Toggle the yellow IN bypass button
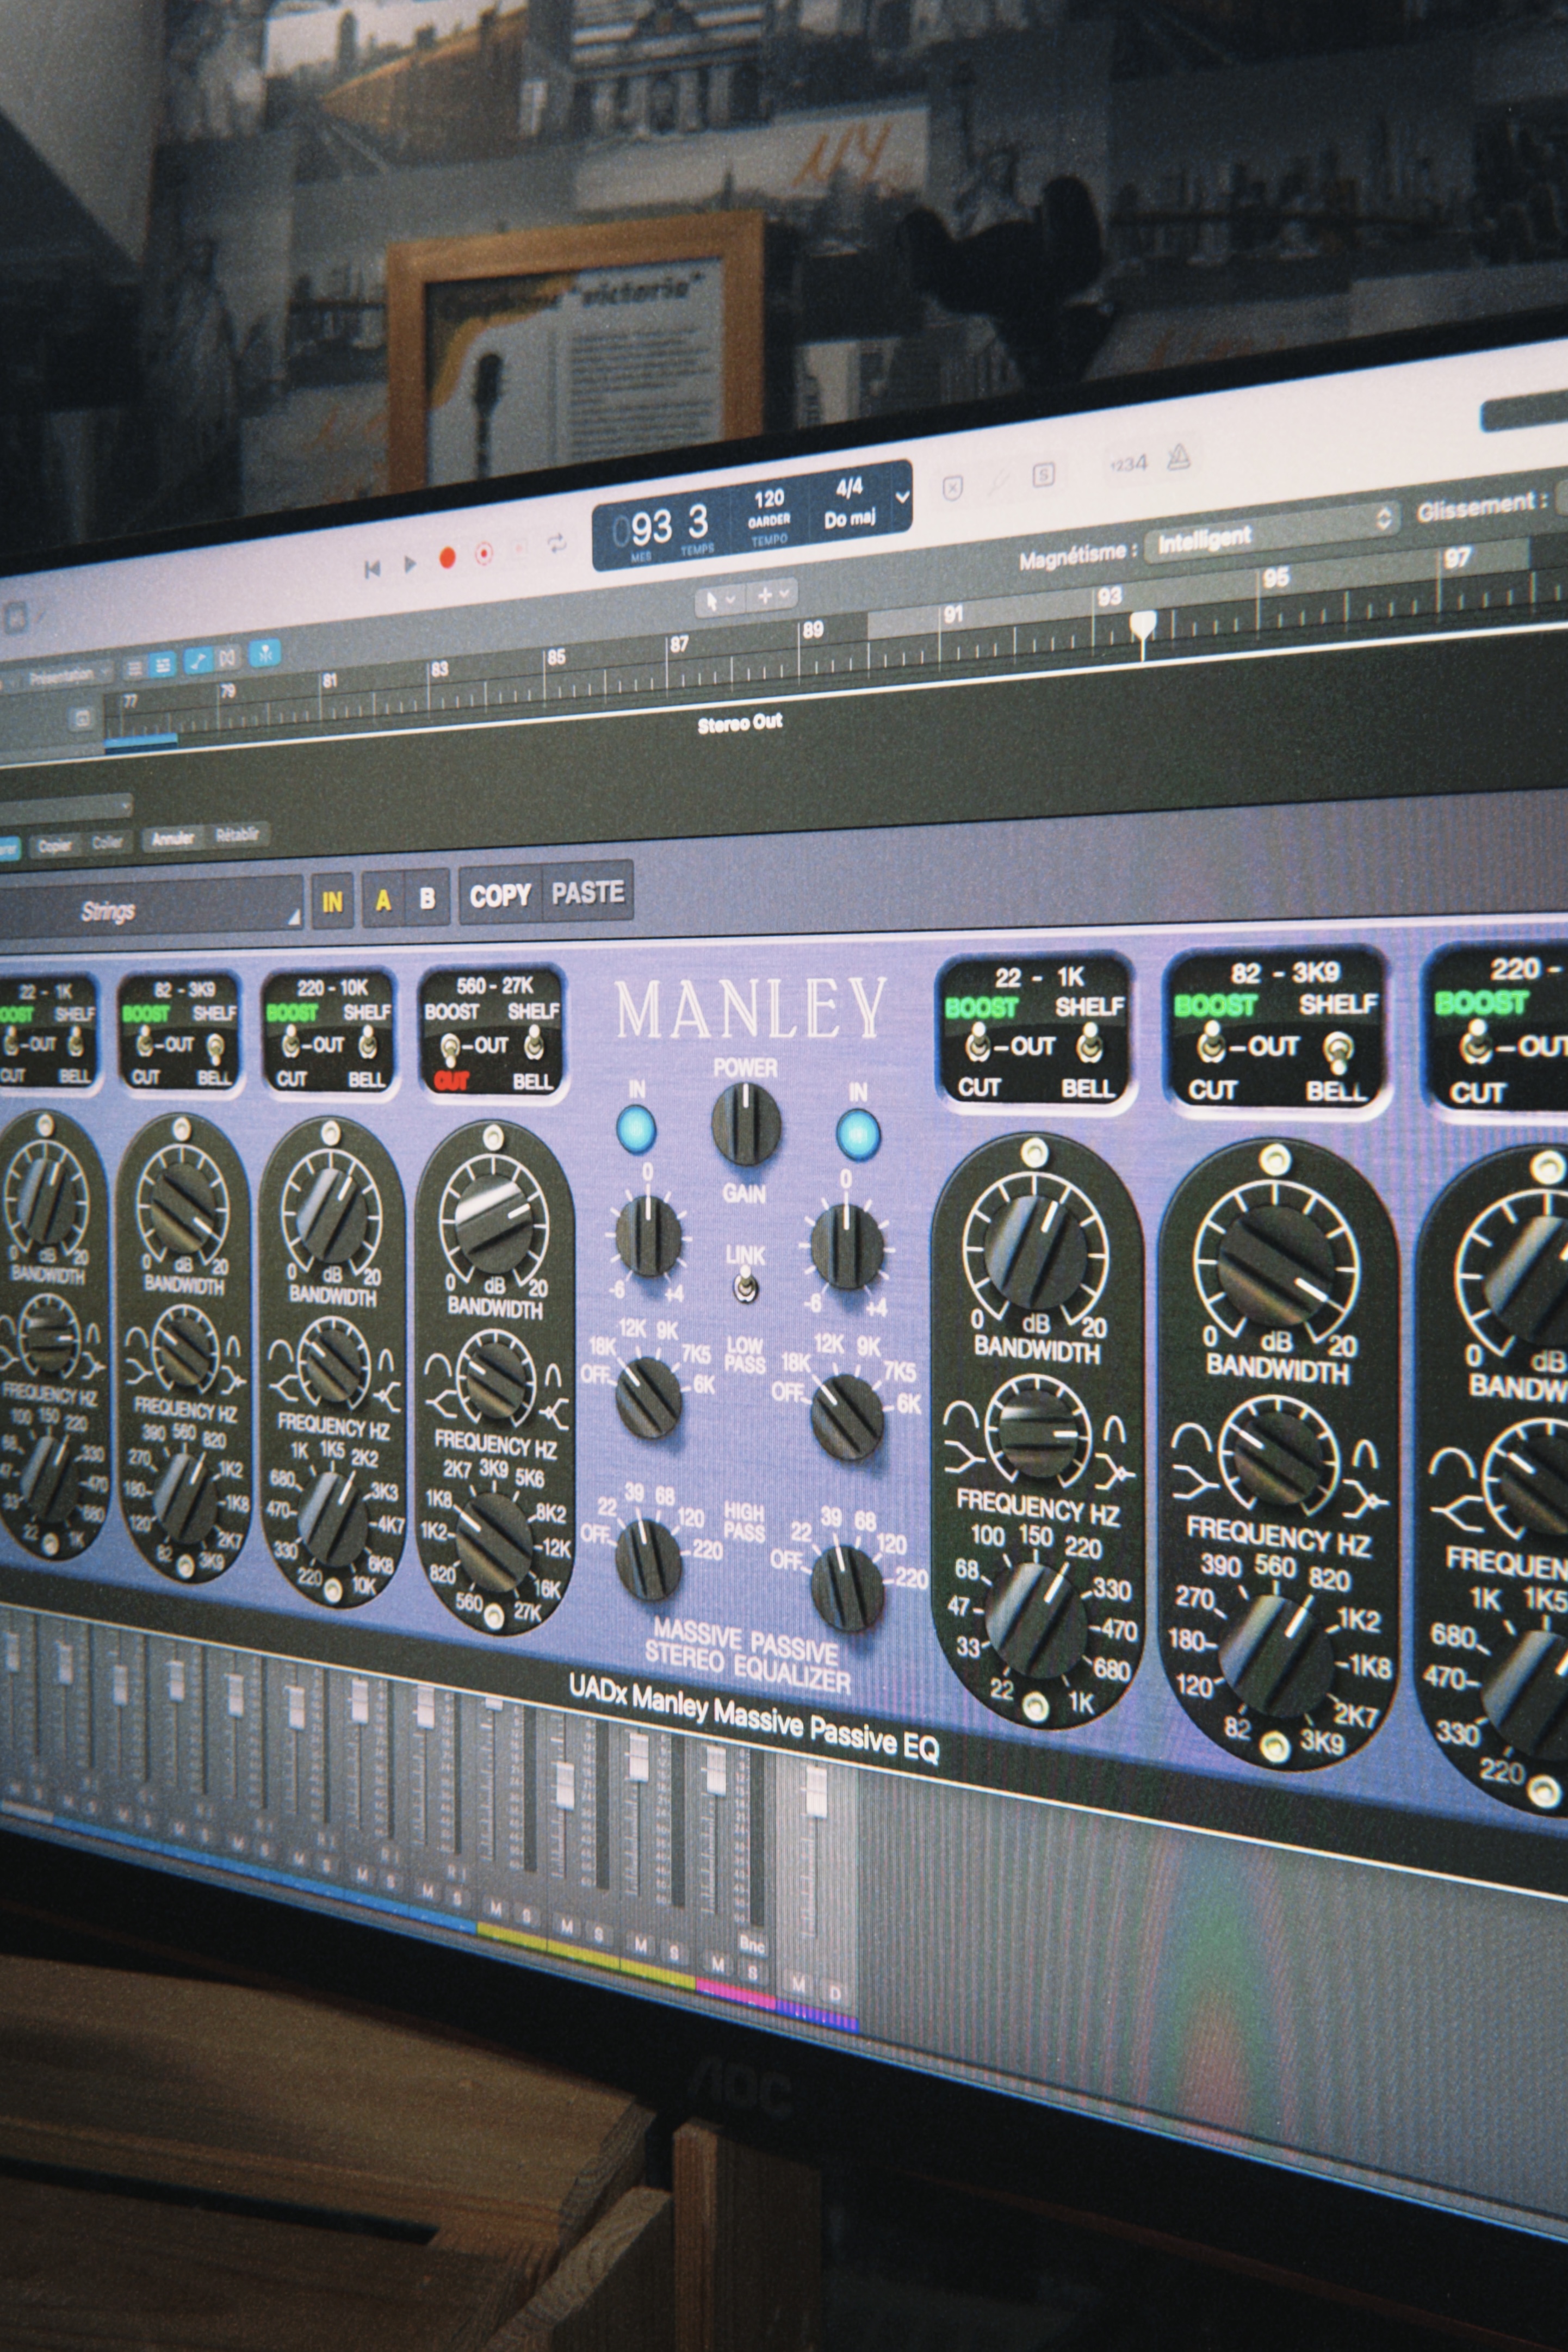Viewport: 1568px width, 2352px height. click(x=332, y=901)
